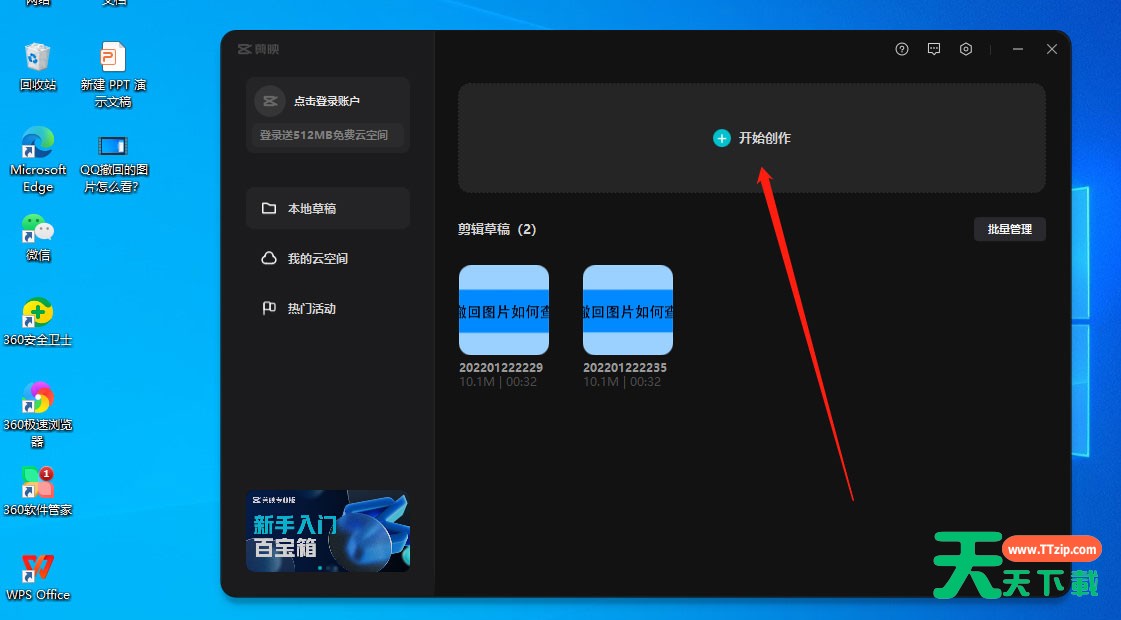Click the 登录送512MB免费云空间 banner
The height and width of the screenshot is (620, 1121).
click(x=327, y=135)
